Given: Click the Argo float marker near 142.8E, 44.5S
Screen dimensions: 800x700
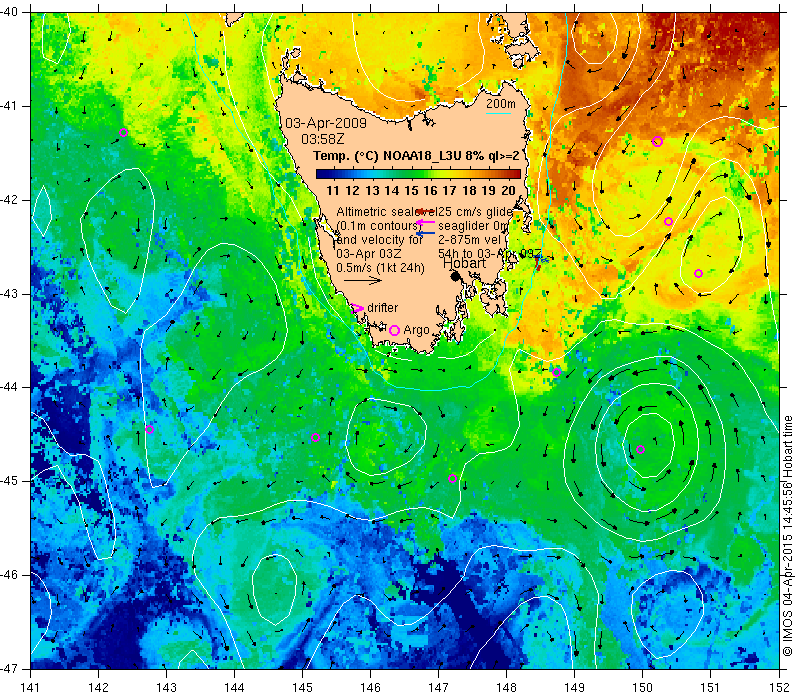Looking at the screenshot, I should (x=149, y=430).
